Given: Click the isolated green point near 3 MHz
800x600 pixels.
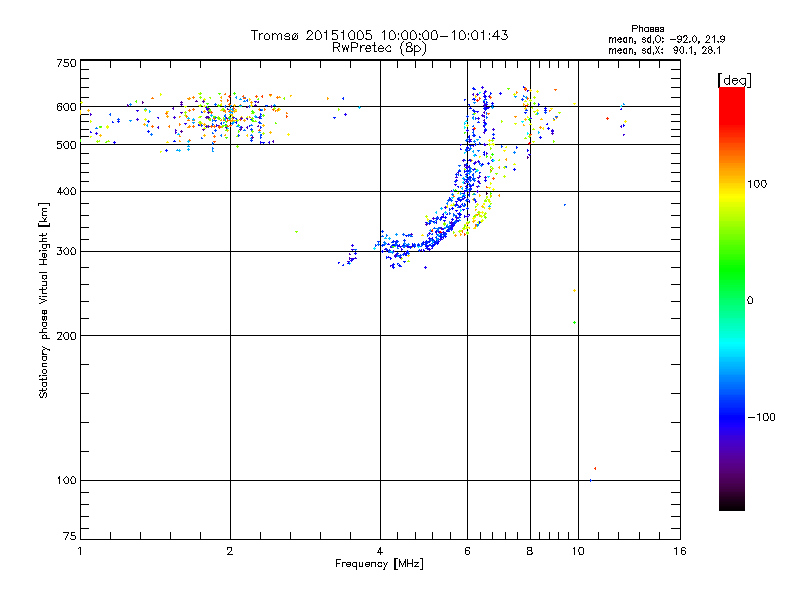Looking at the screenshot, I should [x=296, y=232].
